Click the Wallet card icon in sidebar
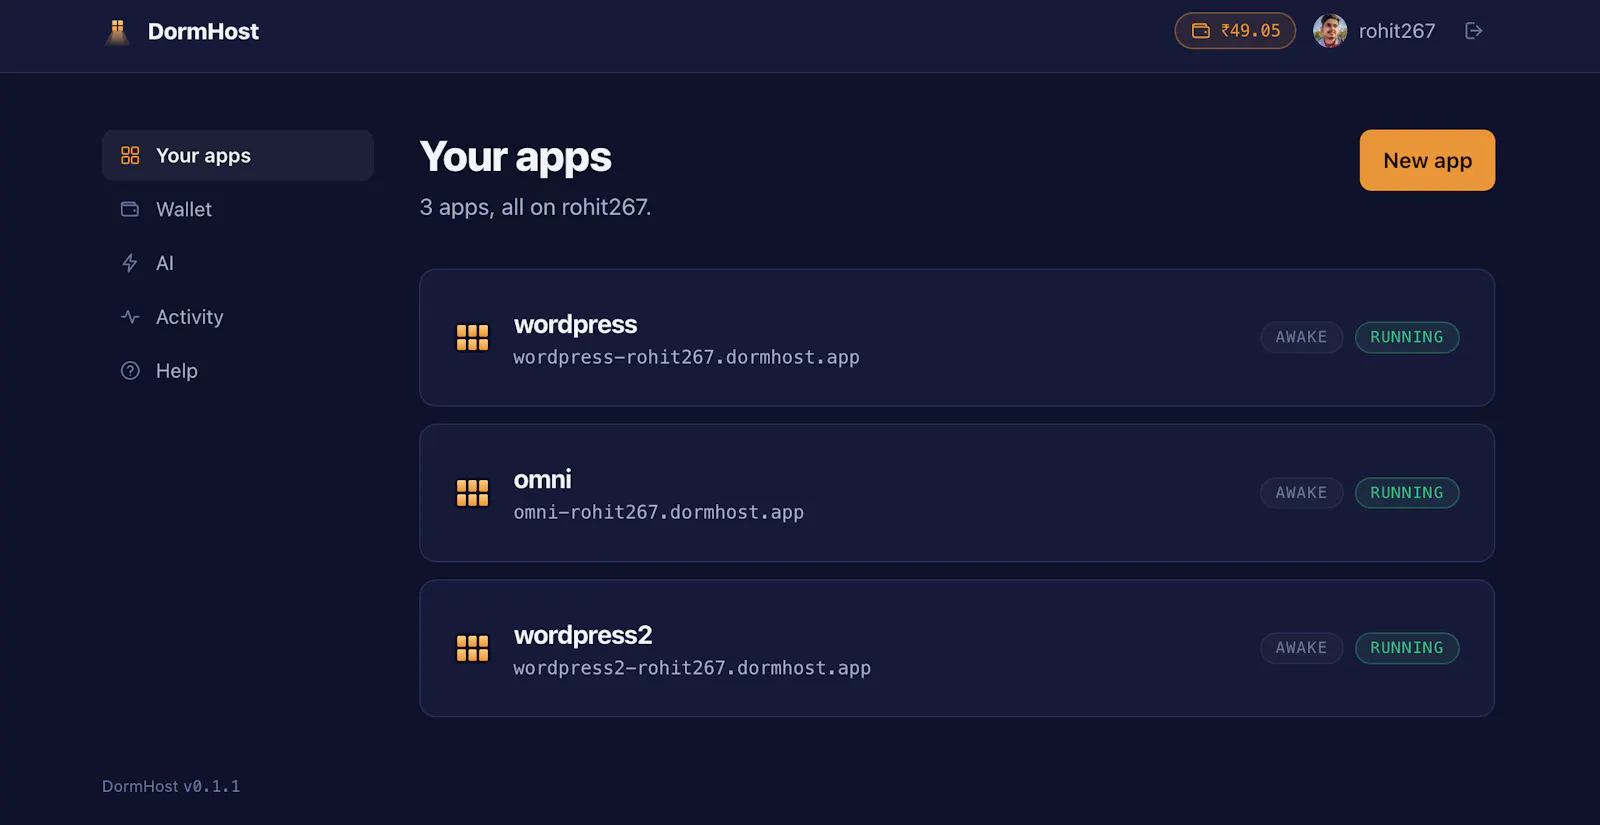Screen dimensions: 1600x825 [130, 209]
